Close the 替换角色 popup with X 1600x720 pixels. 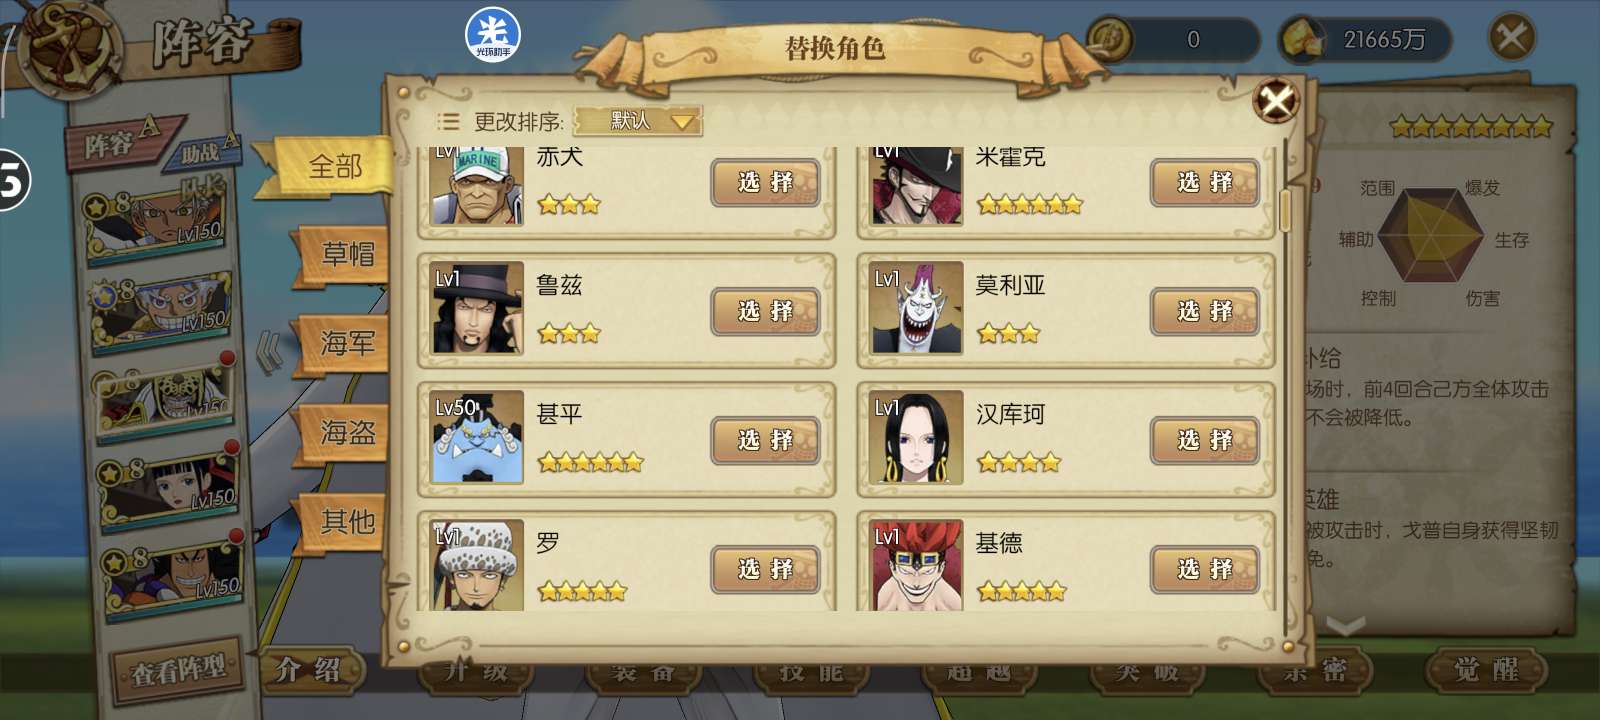pos(1276,100)
